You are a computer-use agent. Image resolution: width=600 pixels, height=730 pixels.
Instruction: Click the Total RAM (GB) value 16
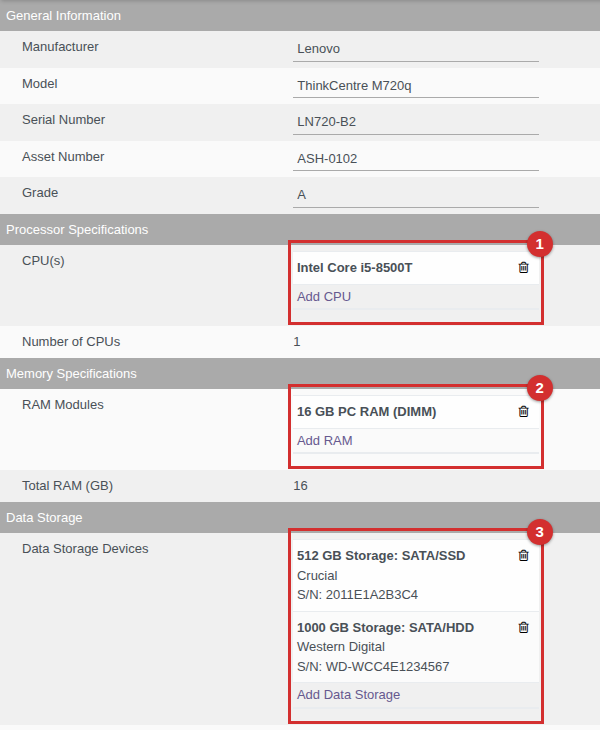tap(300, 486)
